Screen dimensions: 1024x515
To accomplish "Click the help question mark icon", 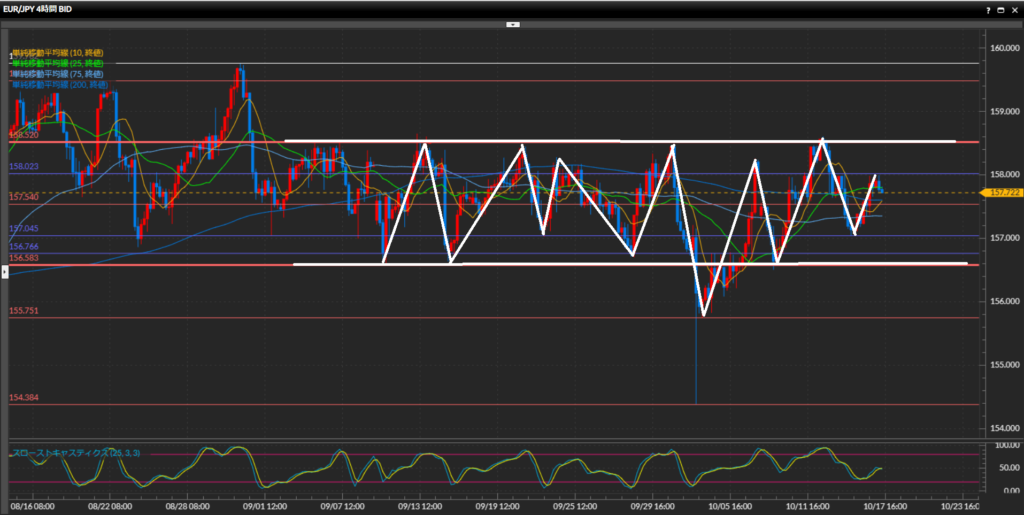I will 988,9.
